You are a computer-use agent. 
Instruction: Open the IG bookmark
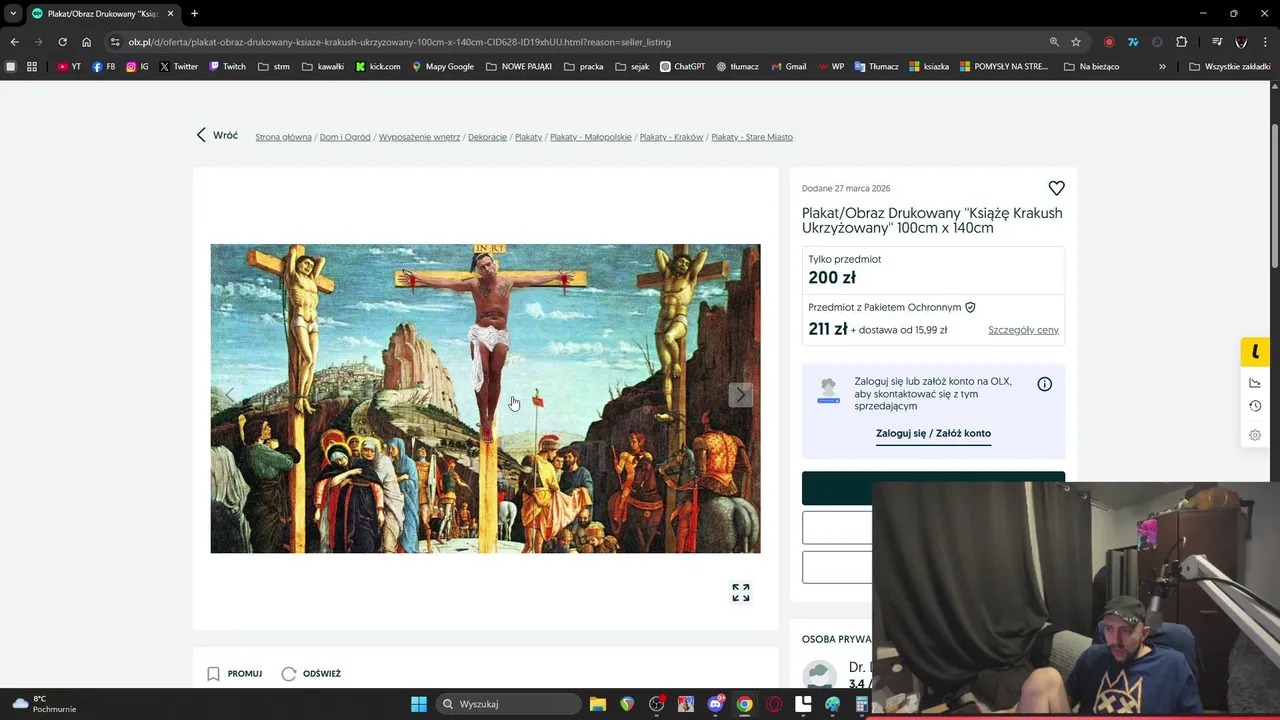tap(138, 67)
